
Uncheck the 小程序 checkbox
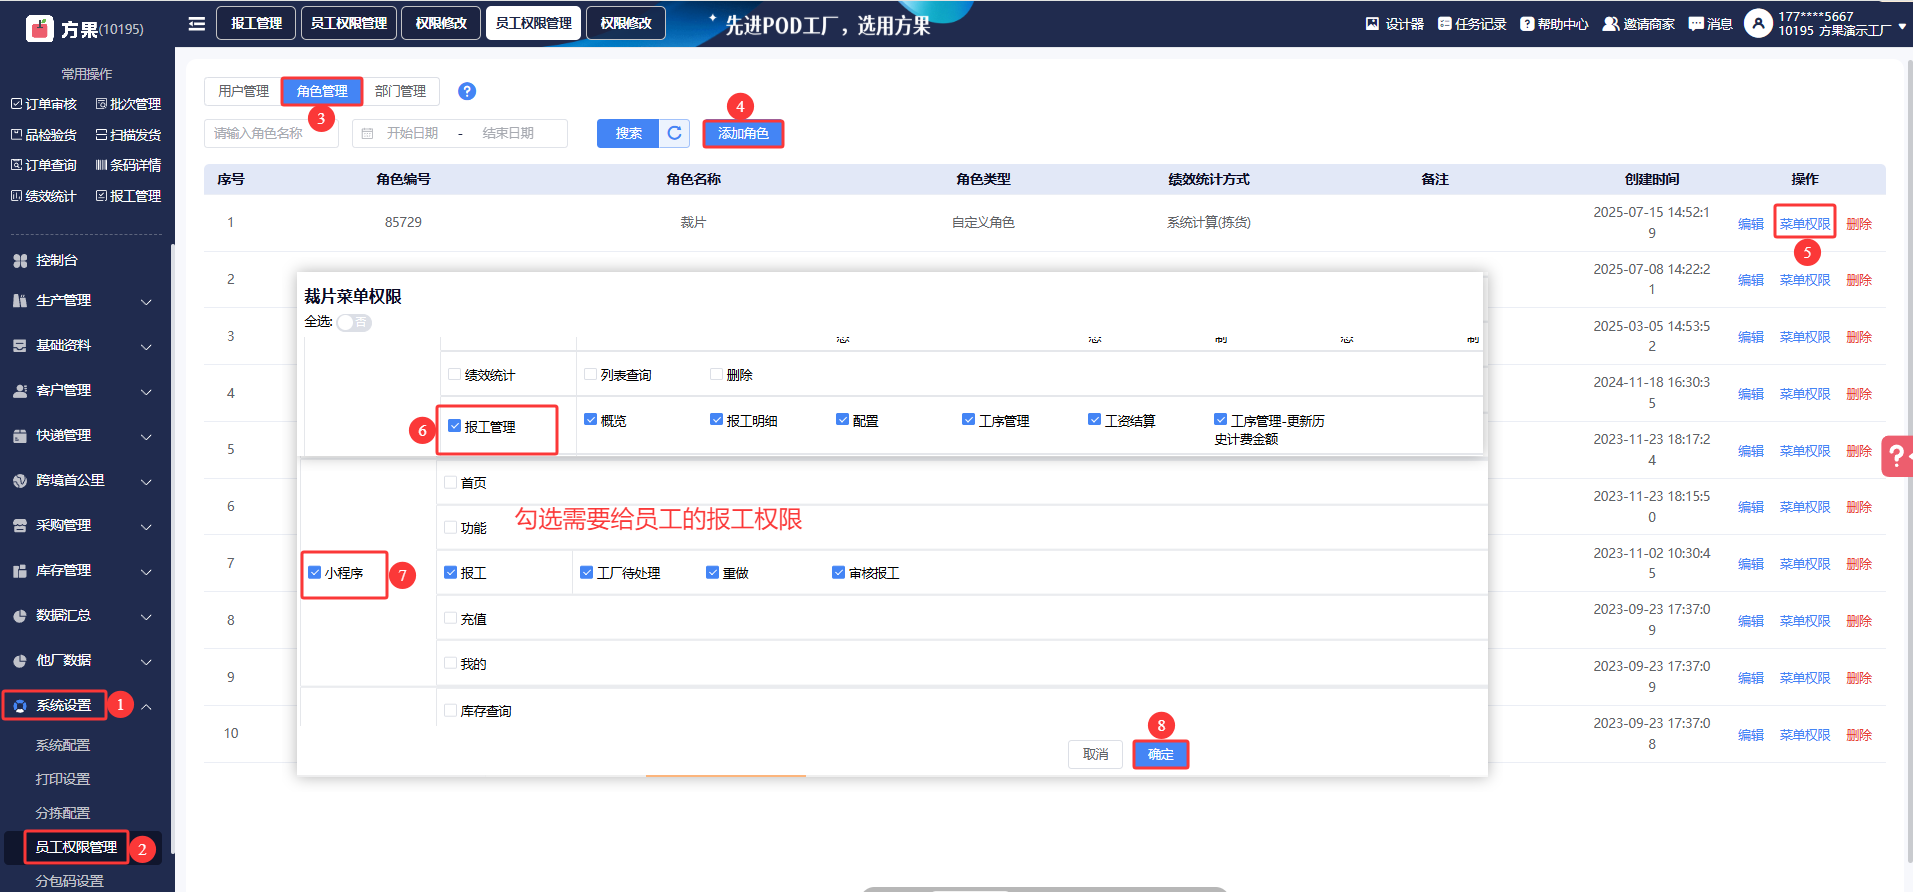(x=315, y=572)
